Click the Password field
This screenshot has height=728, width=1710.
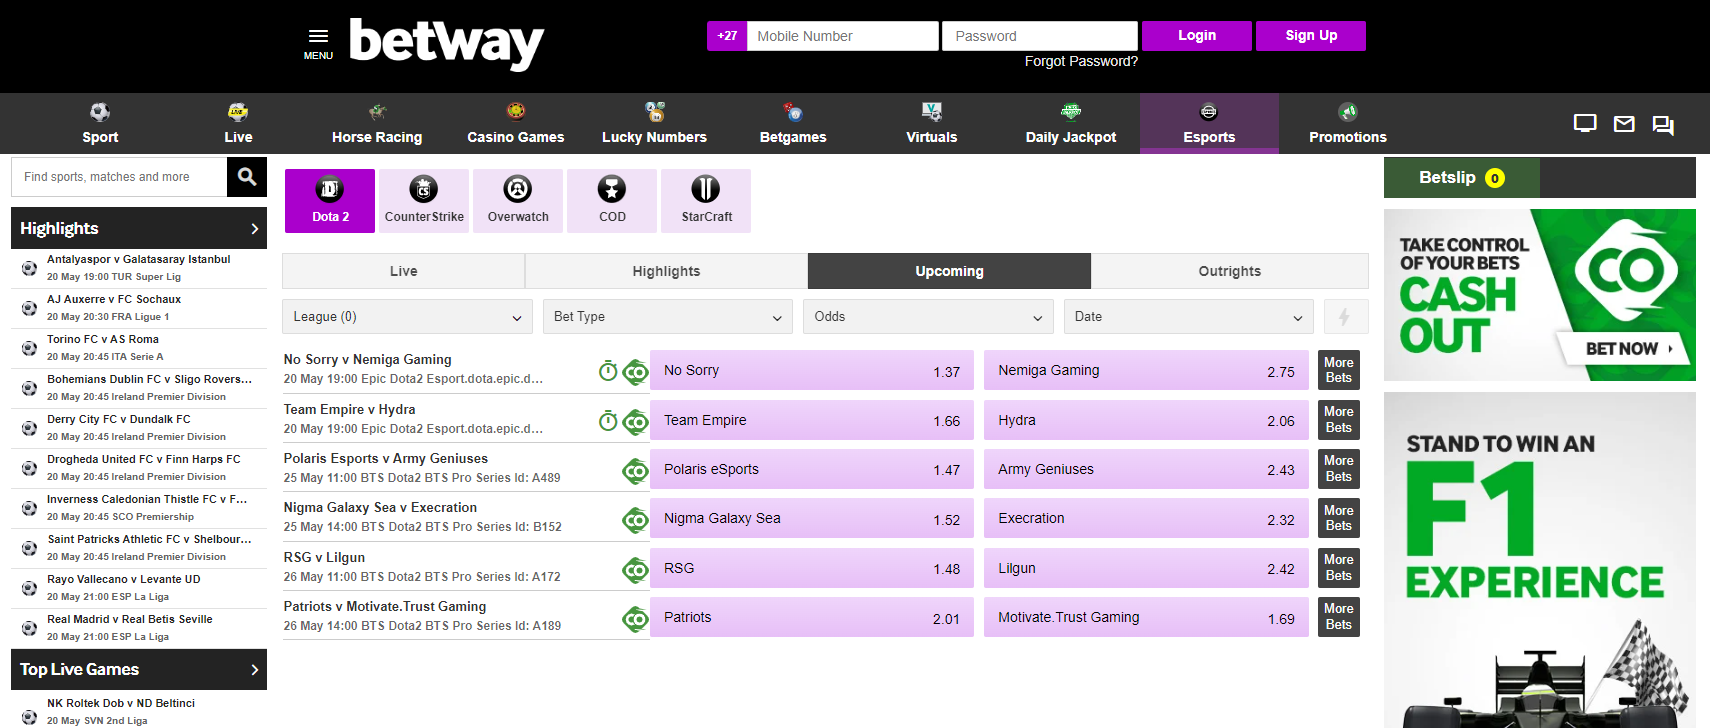click(x=1040, y=36)
